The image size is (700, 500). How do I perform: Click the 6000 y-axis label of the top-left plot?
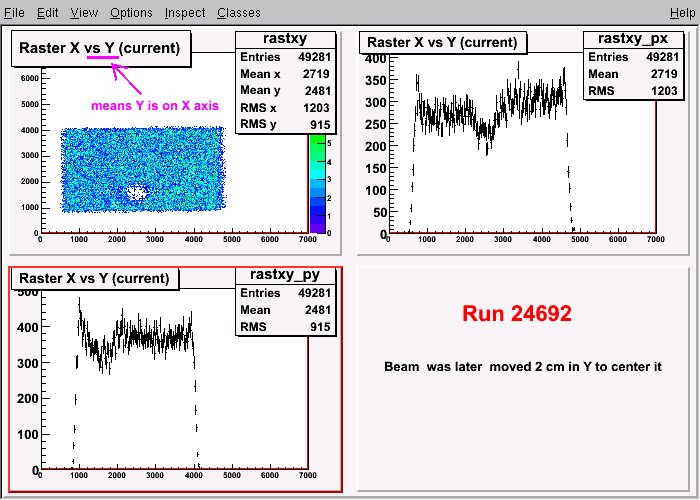pos(30,79)
